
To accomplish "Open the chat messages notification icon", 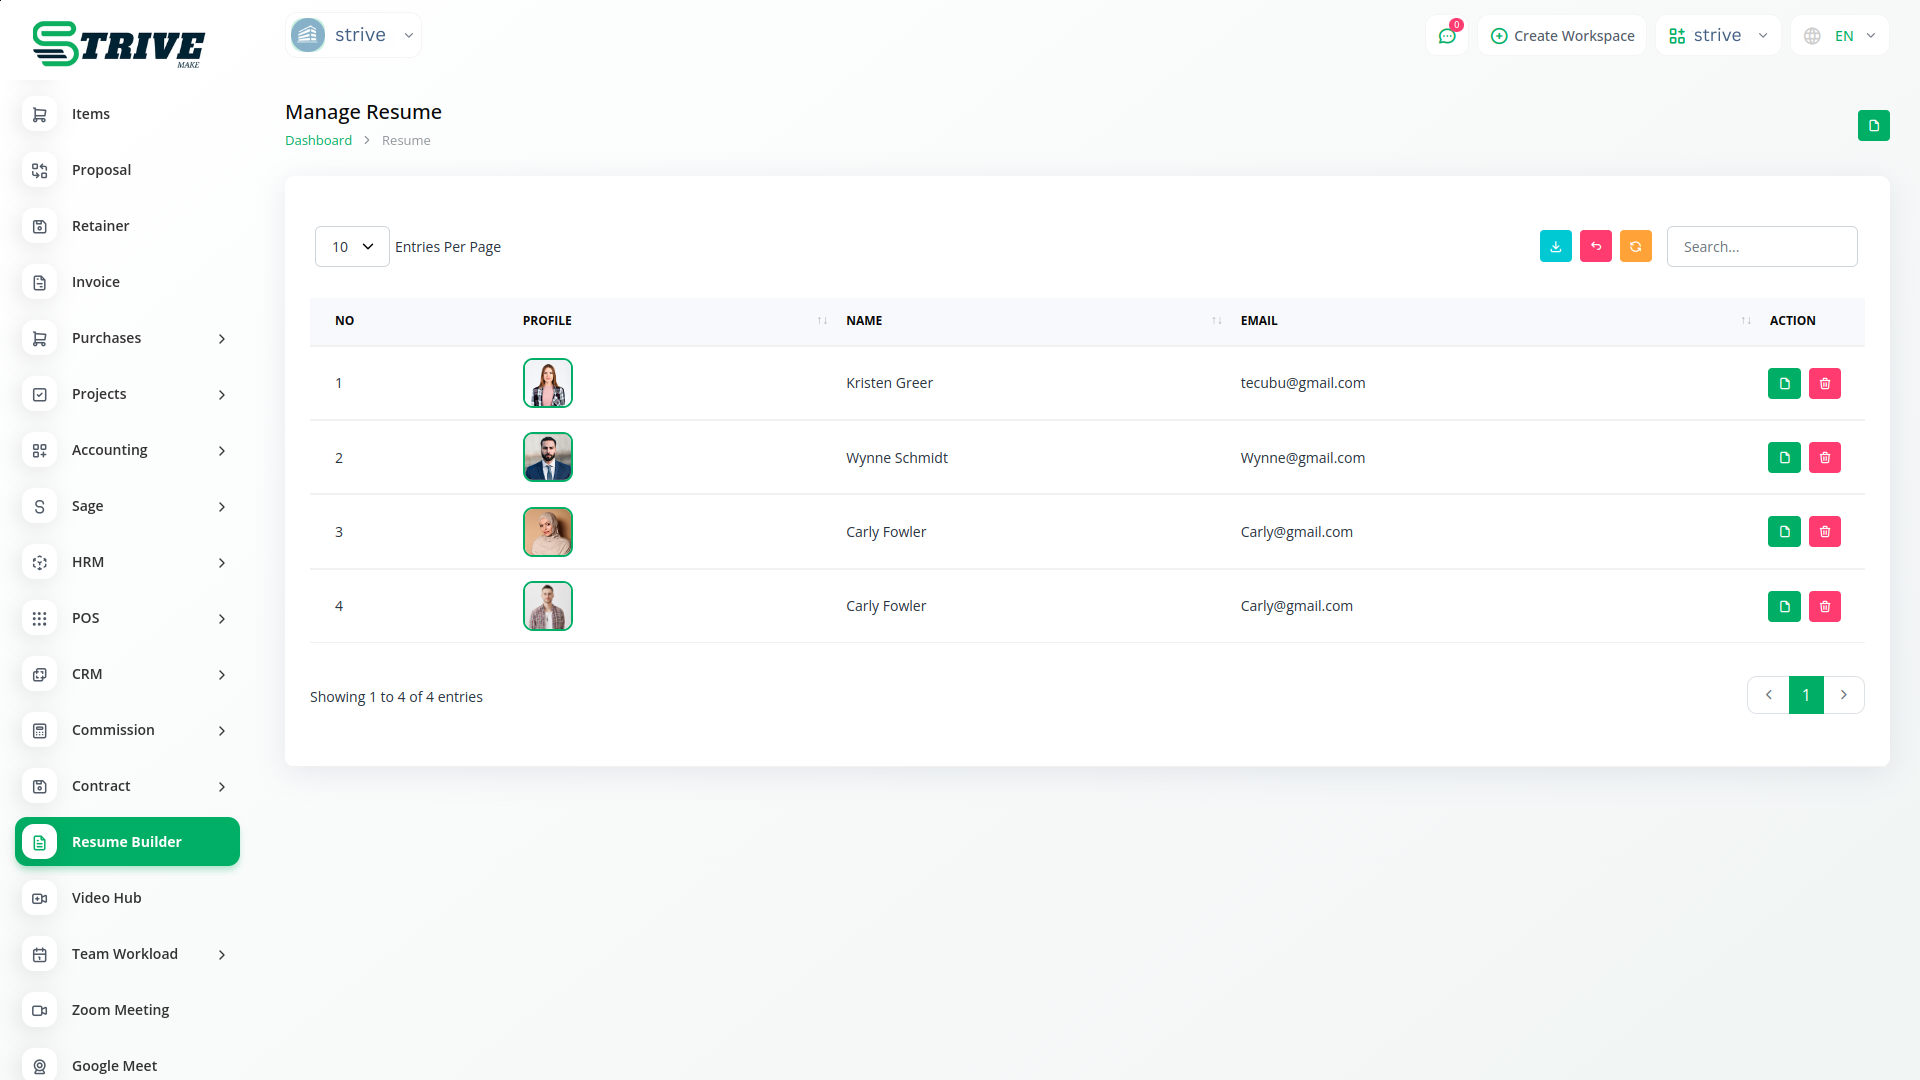I will (x=1446, y=36).
